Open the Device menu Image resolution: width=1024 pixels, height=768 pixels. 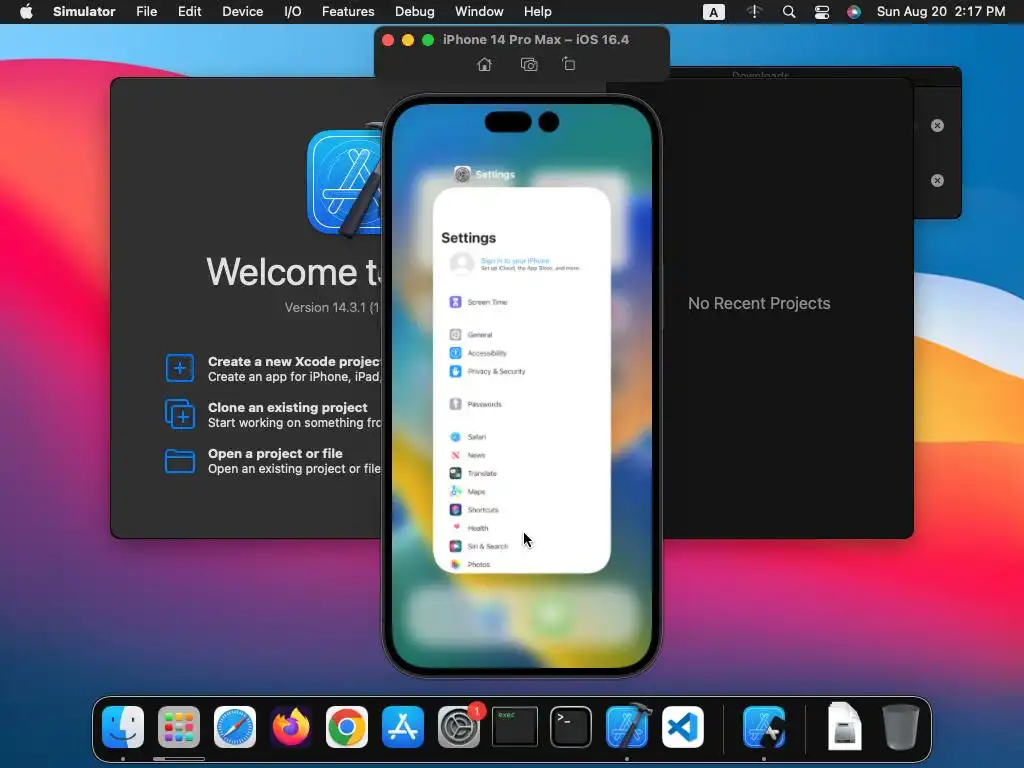tap(242, 12)
